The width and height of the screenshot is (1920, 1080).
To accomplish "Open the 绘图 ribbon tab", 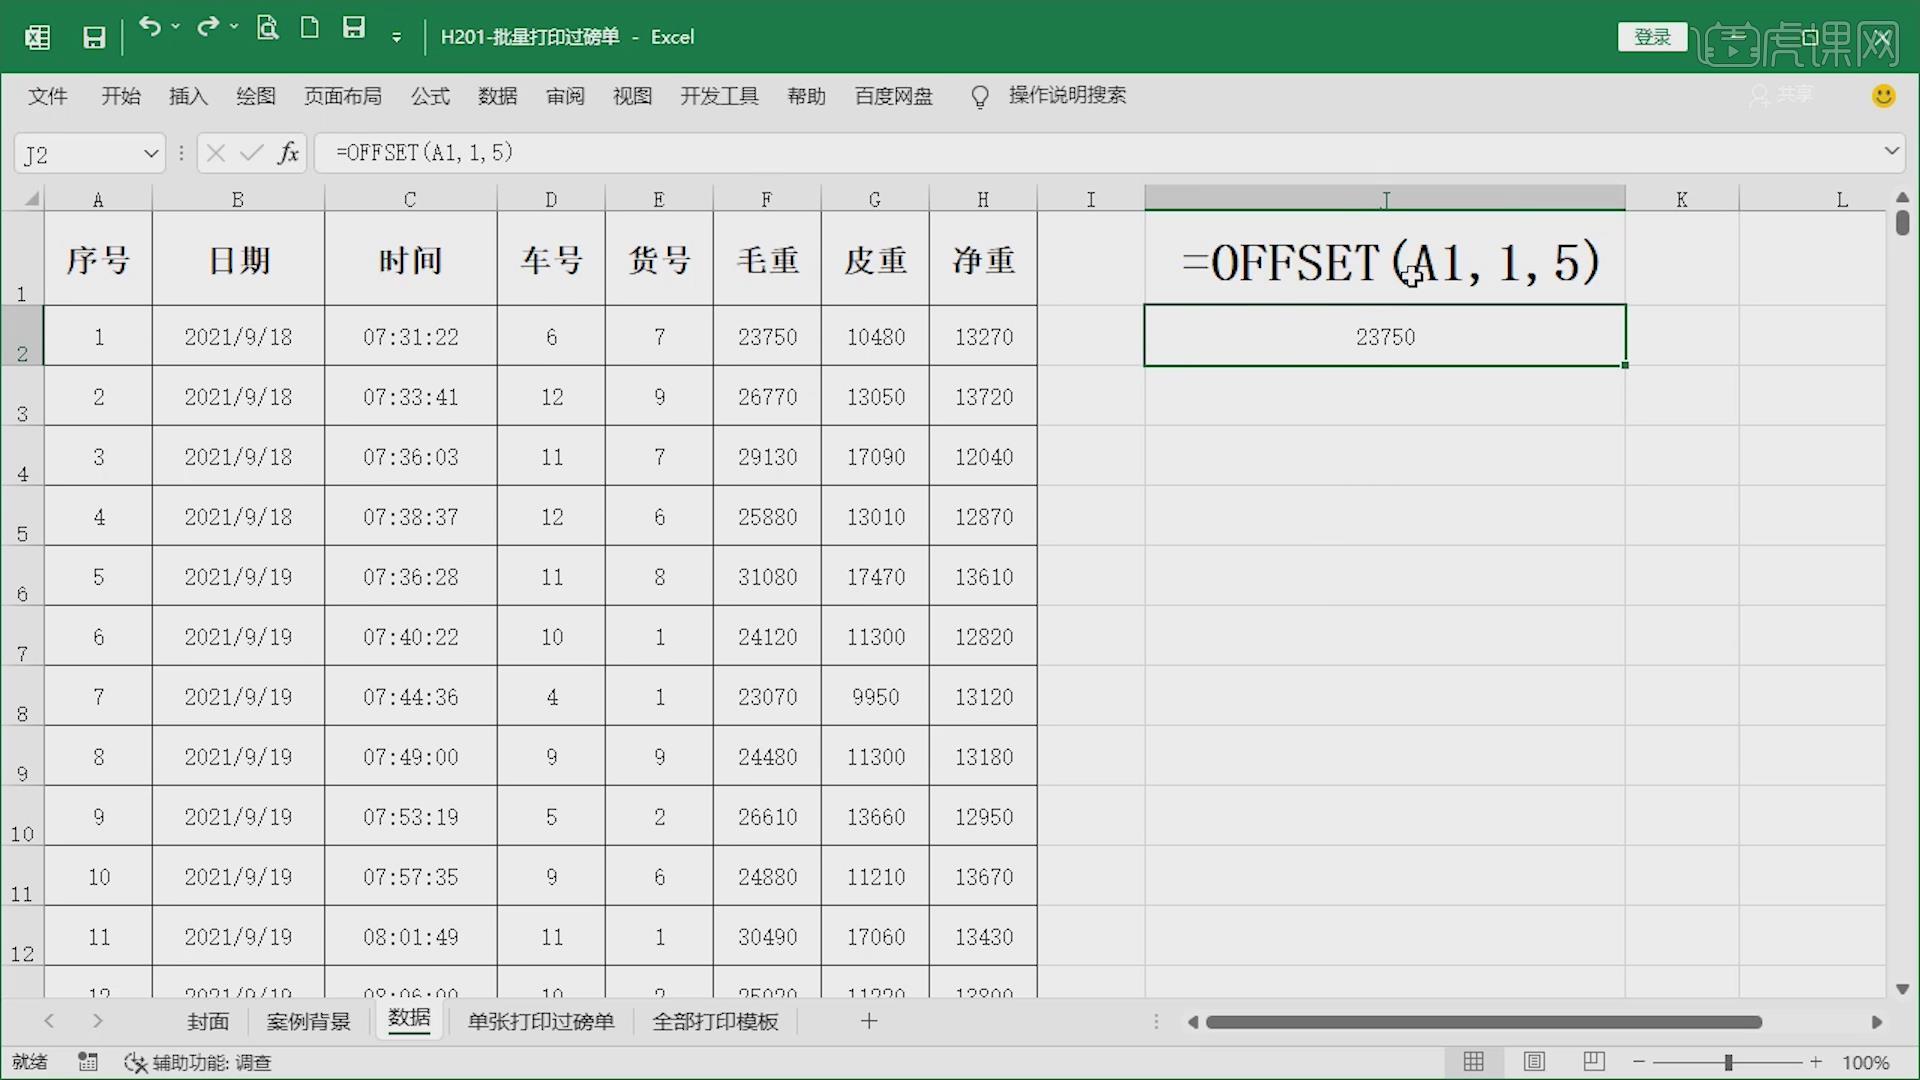I will [x=256, y=96].
